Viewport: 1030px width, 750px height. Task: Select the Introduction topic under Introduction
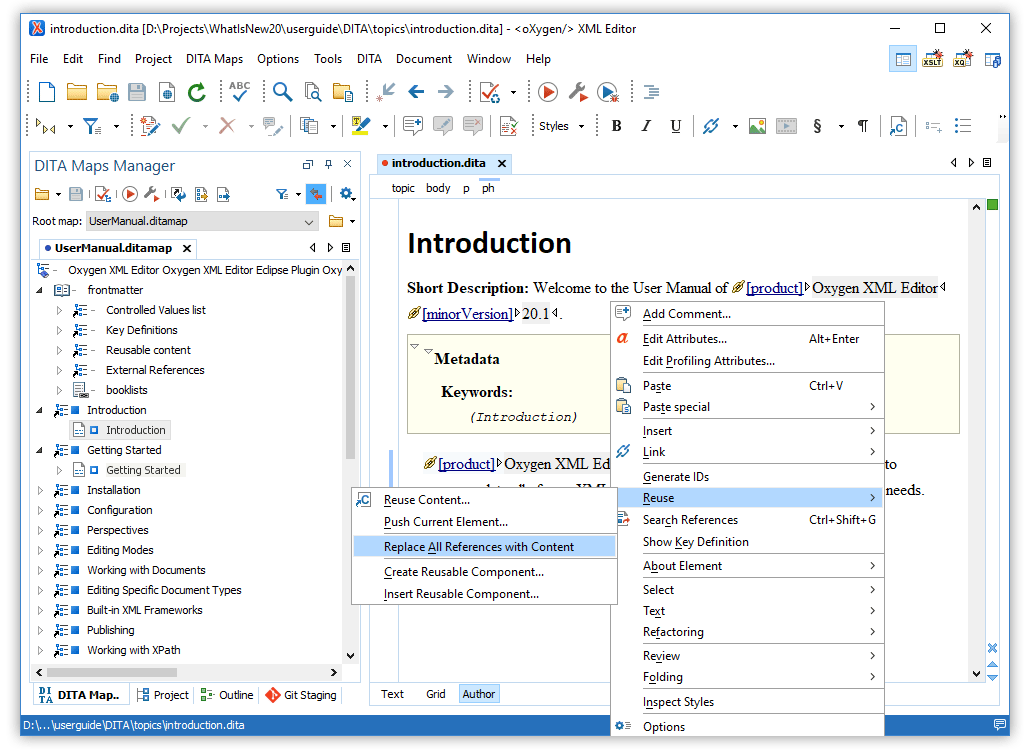[x=135, y=430]
